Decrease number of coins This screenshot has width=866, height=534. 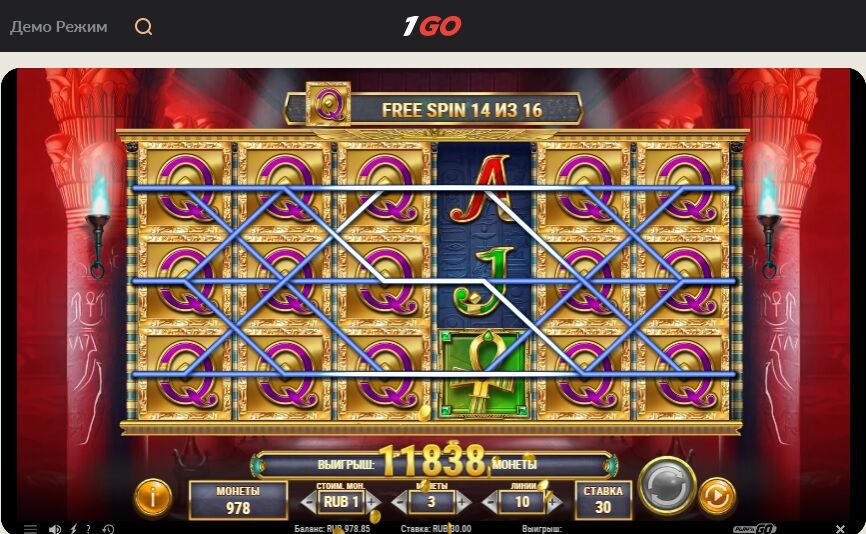399,503
